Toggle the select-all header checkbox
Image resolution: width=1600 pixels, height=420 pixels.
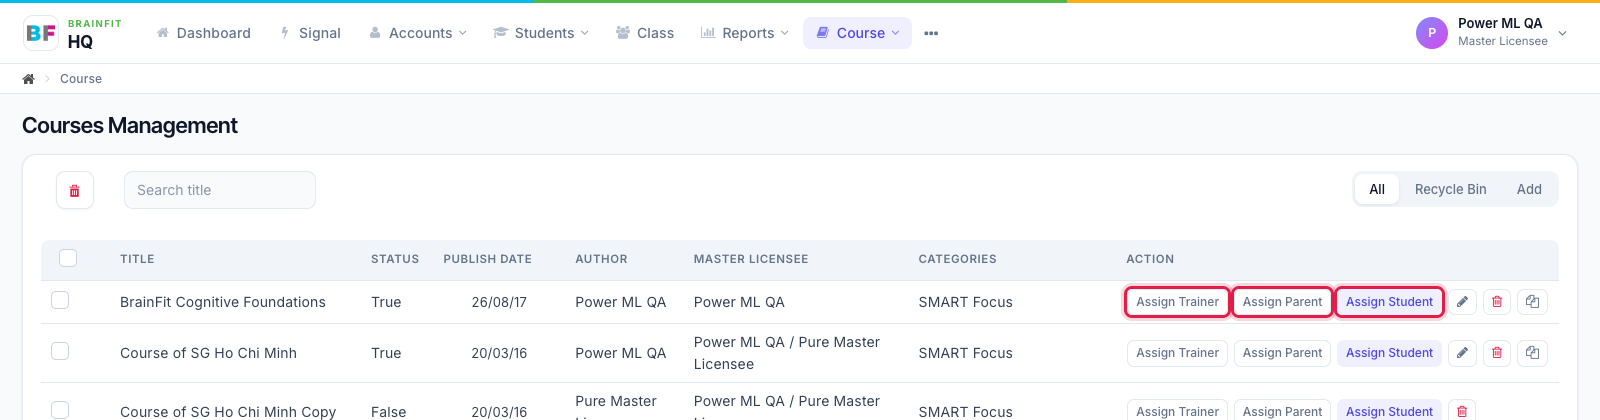68,258
